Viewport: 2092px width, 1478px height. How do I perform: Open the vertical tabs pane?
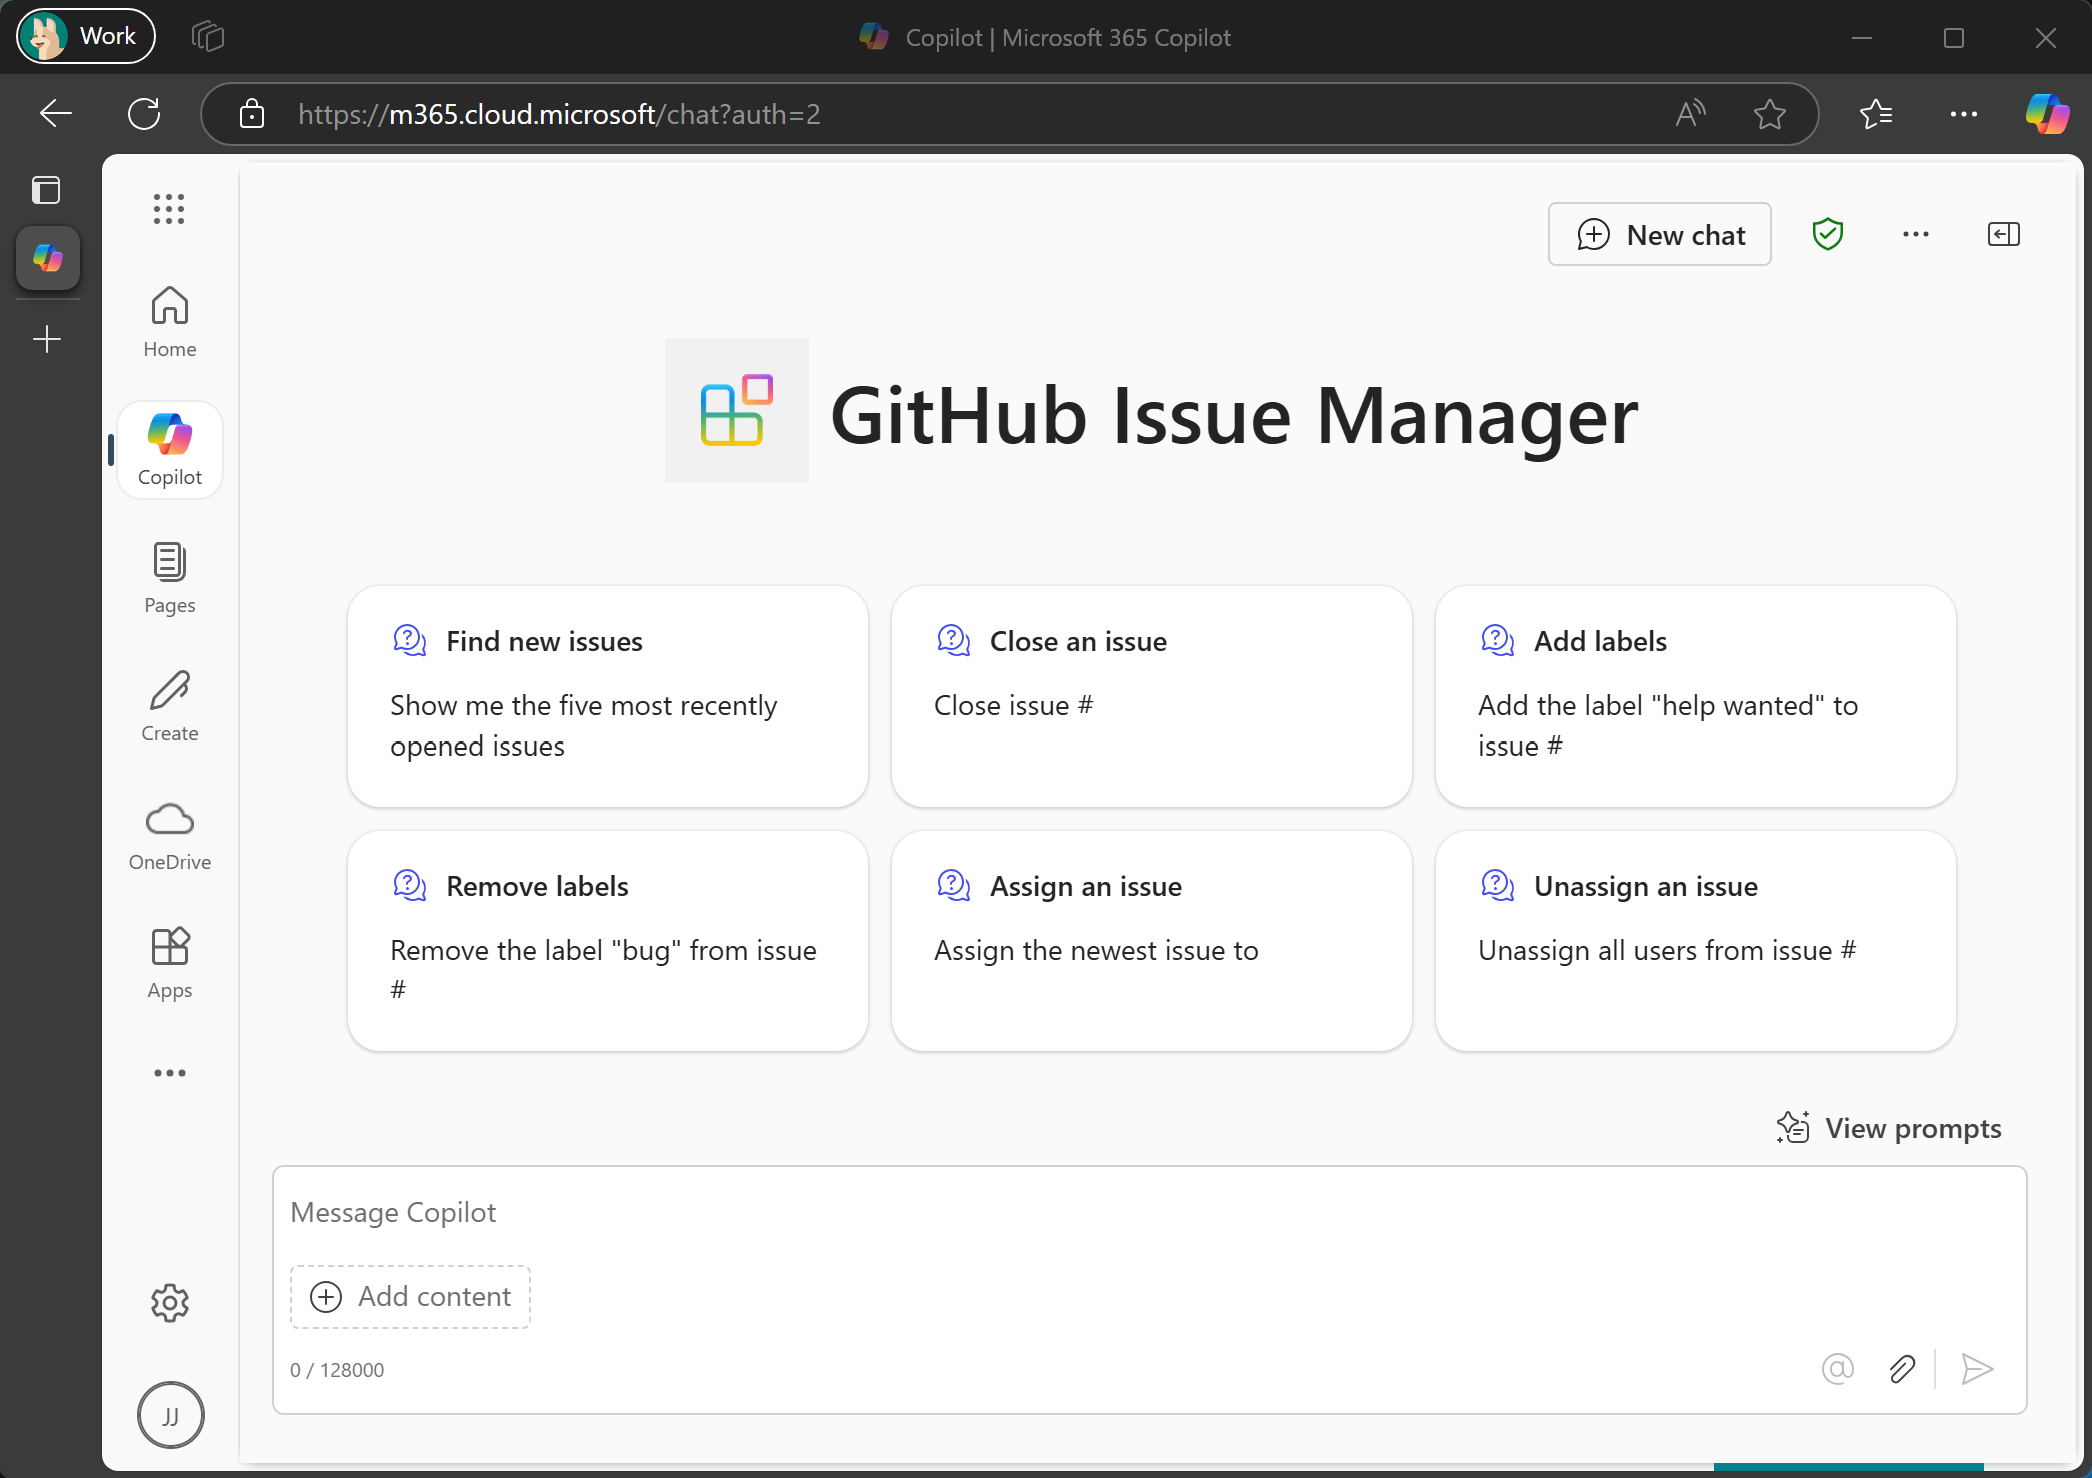pos(46,190)
